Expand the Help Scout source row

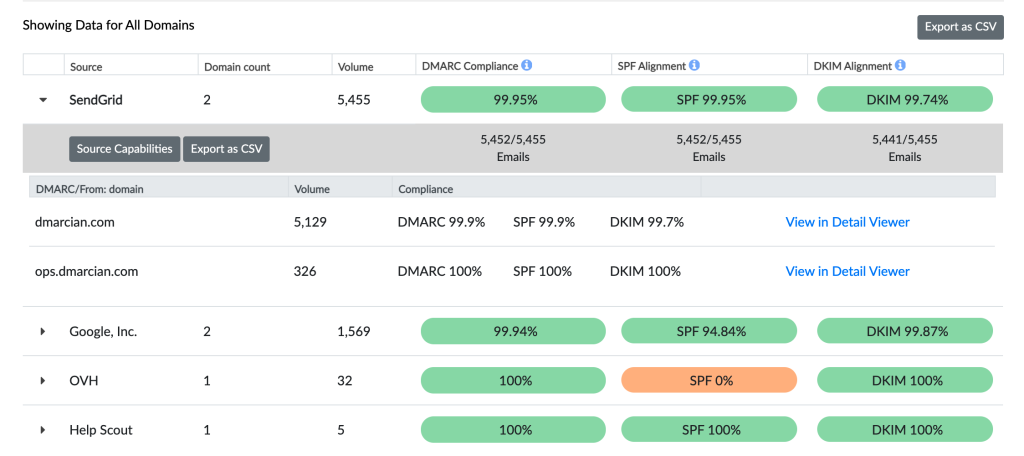pos(43,430)
